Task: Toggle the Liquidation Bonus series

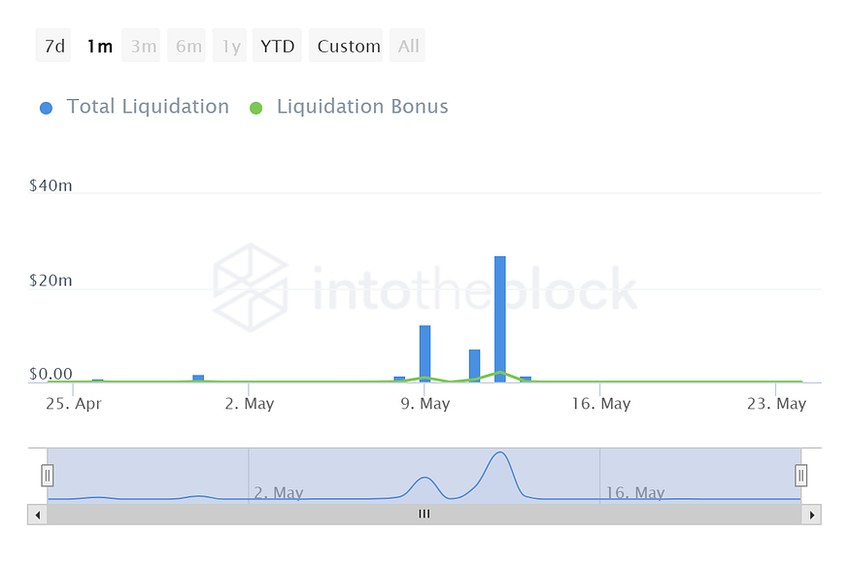Action: [x=362, y=106]
